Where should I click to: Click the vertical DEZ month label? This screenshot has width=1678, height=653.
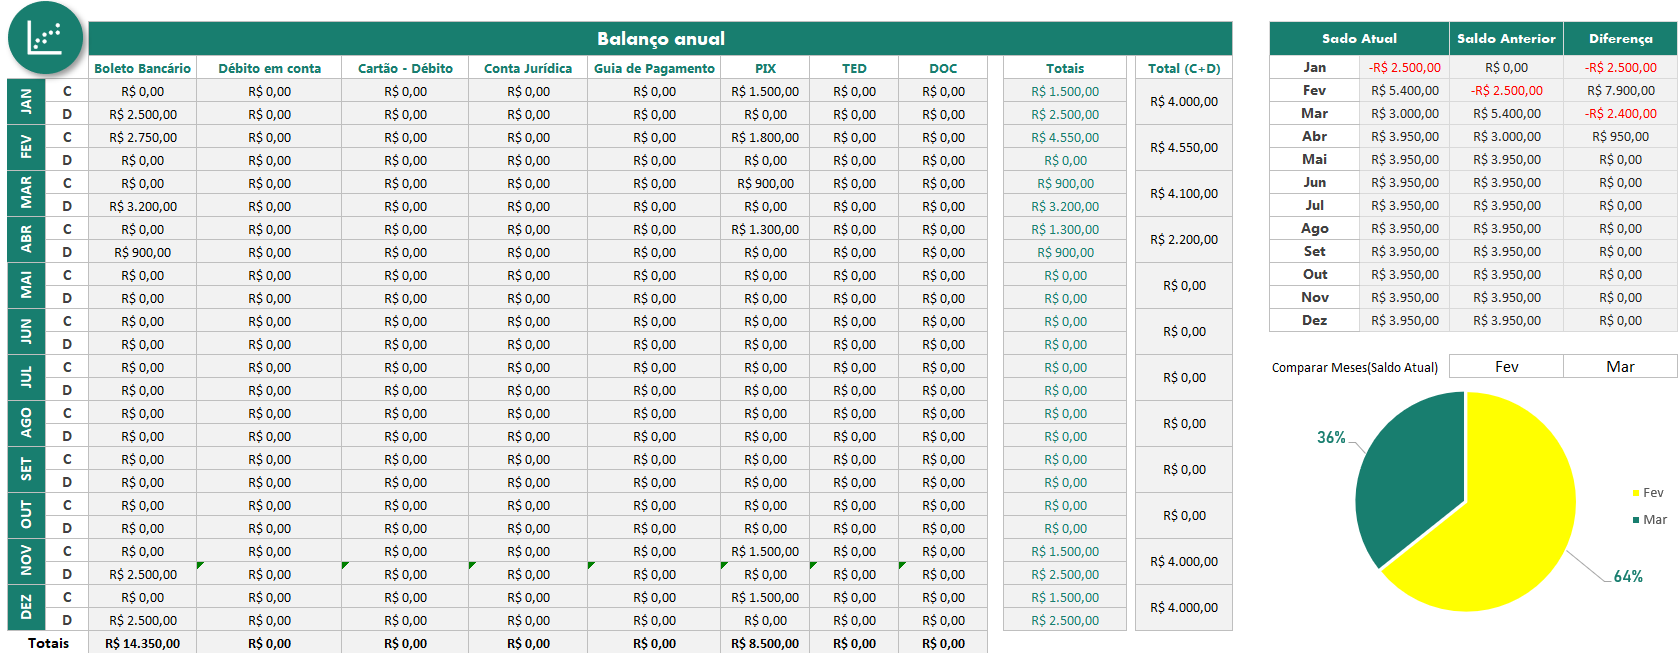point(26,608)
